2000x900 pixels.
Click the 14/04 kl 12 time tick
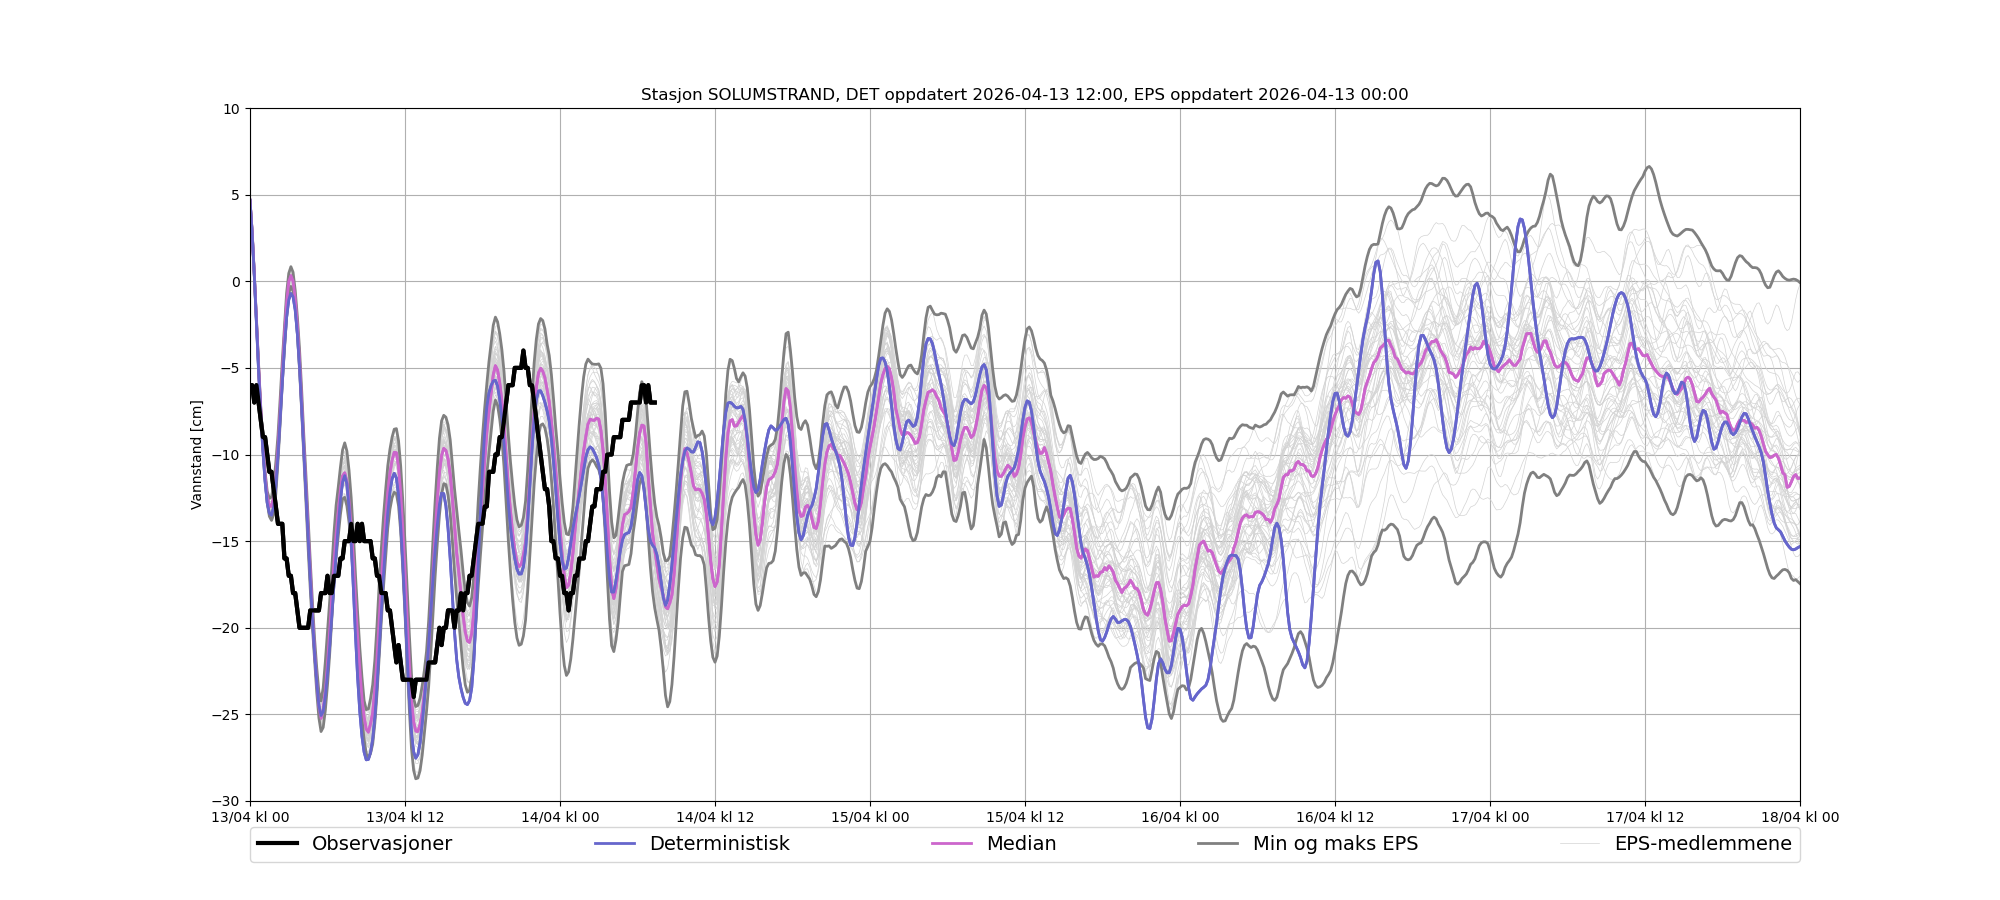coord(715,817)
